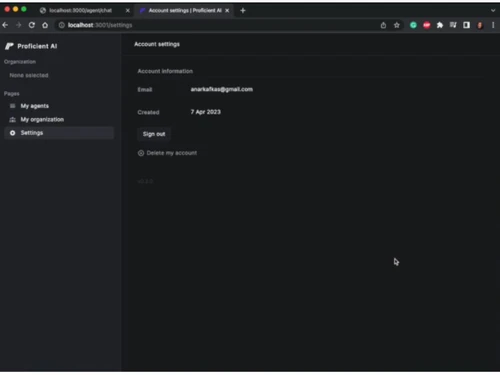Go back in browser history
Viewport: 500px width, 375px height.
pos(5,25)
